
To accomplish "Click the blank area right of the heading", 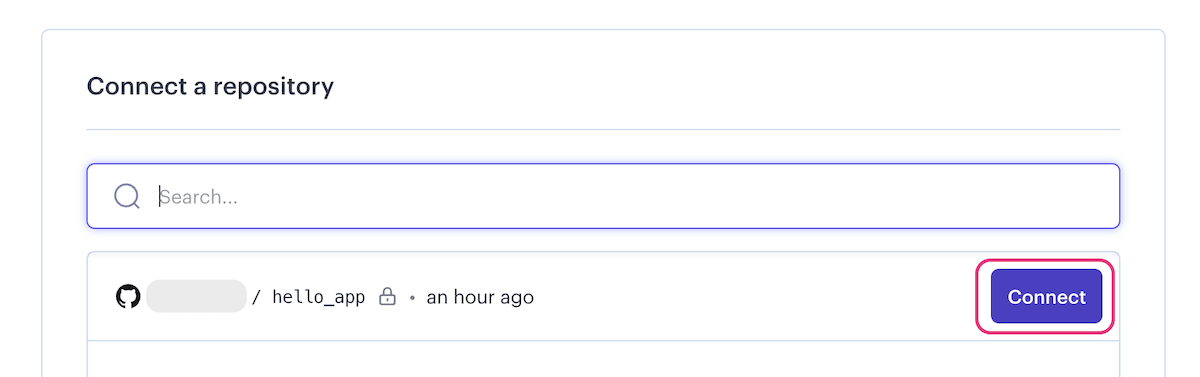I will tap(727, 86).
